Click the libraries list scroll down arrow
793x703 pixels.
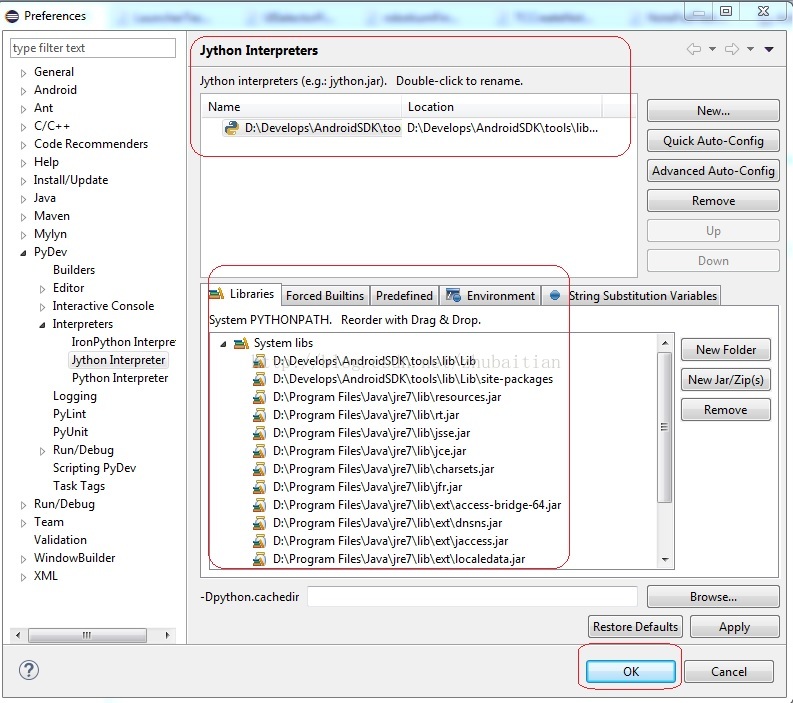click(665, 559)
